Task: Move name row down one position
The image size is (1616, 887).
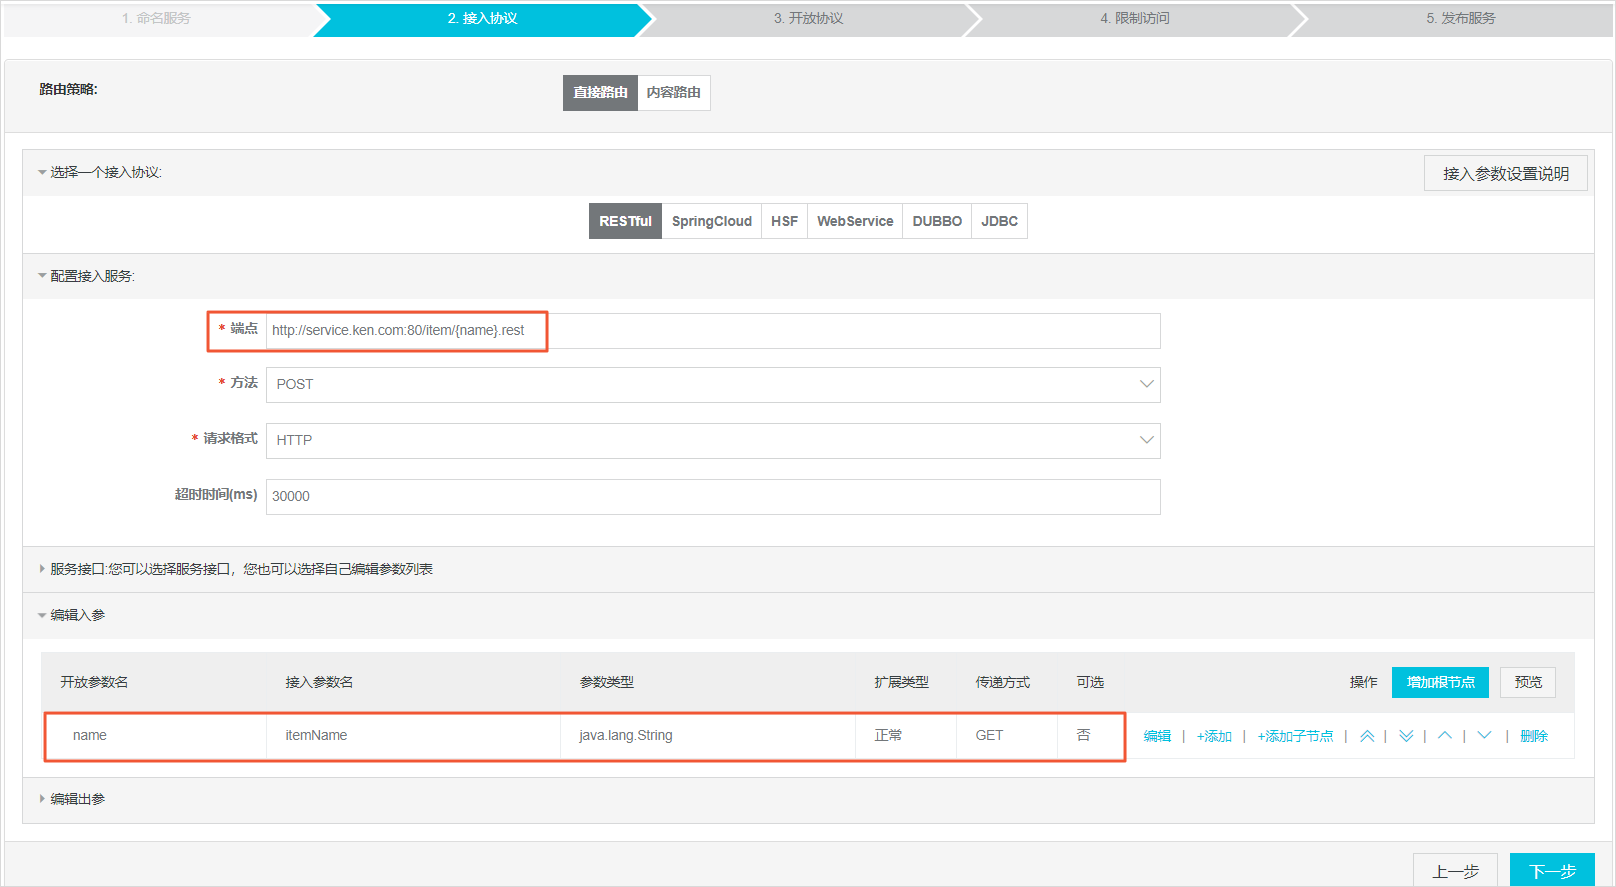Action: point(1485,736)
